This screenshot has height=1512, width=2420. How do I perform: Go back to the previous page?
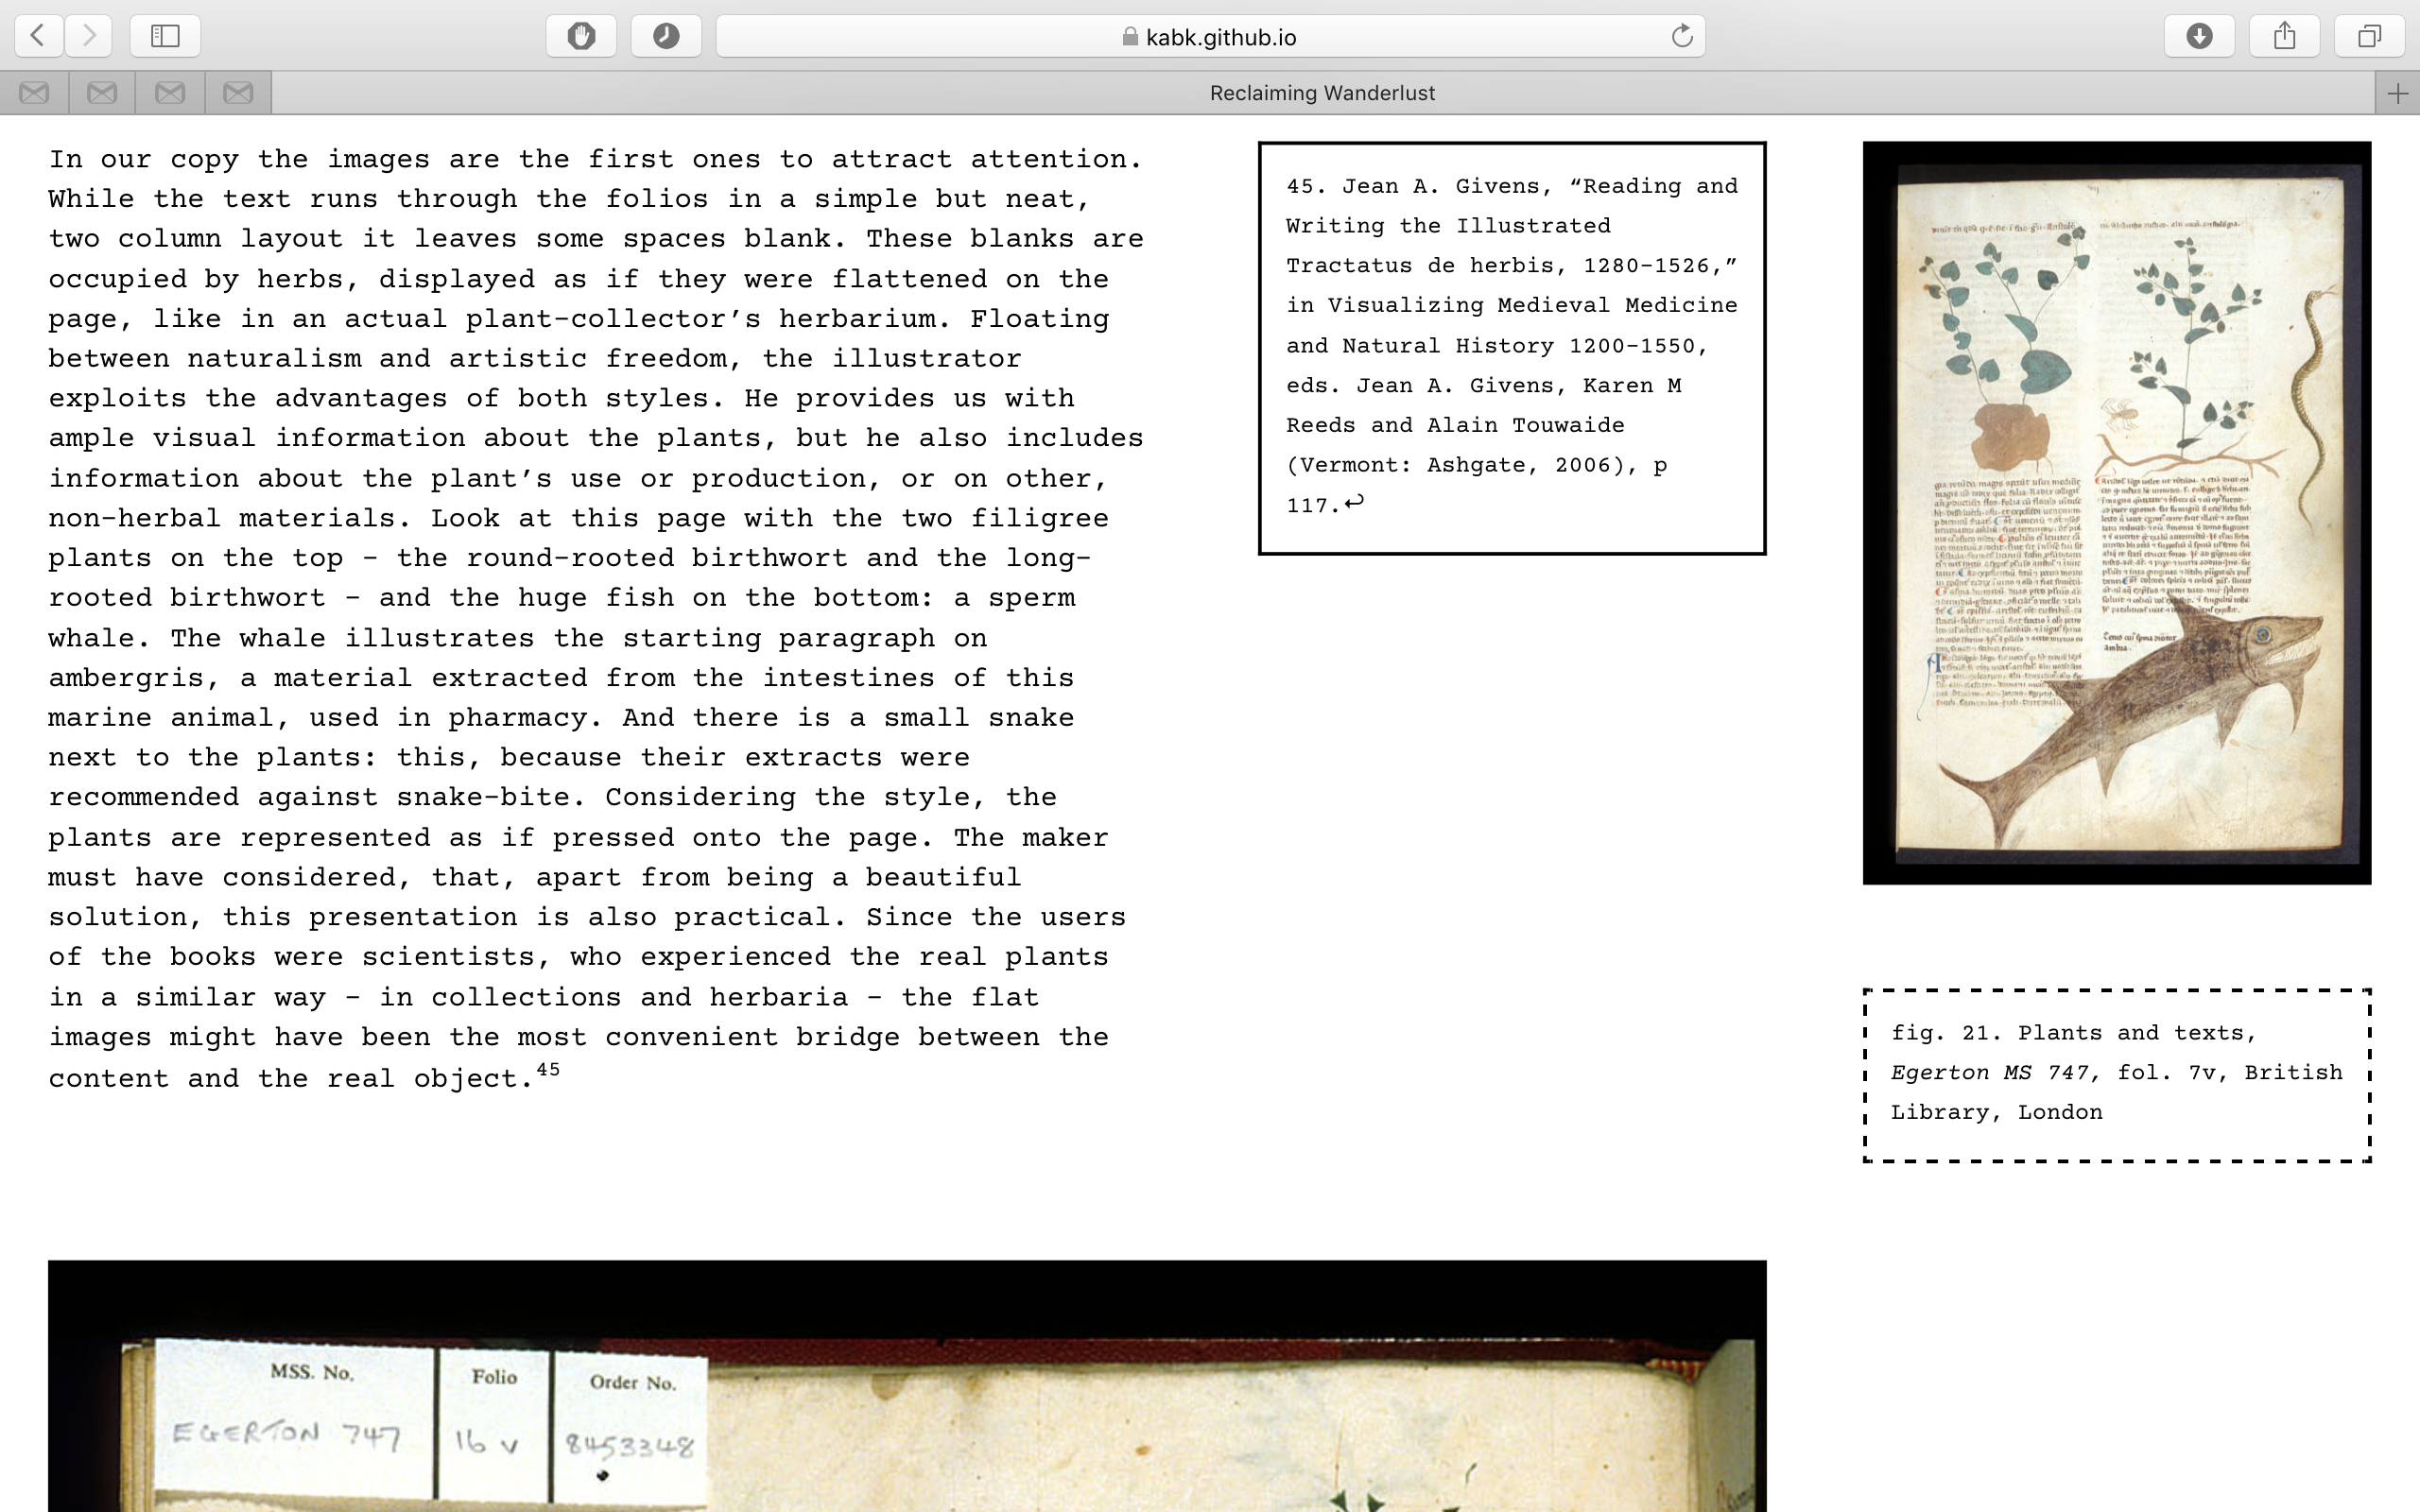click(x=39, y=36)
